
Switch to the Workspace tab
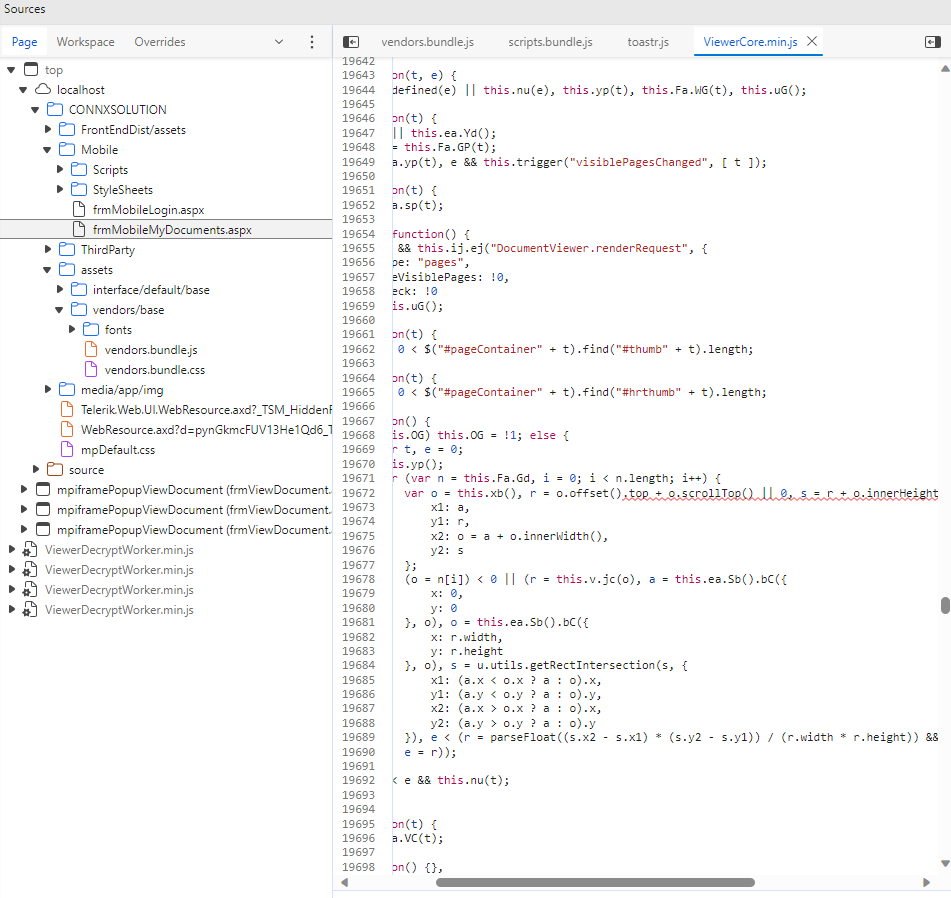85,42
